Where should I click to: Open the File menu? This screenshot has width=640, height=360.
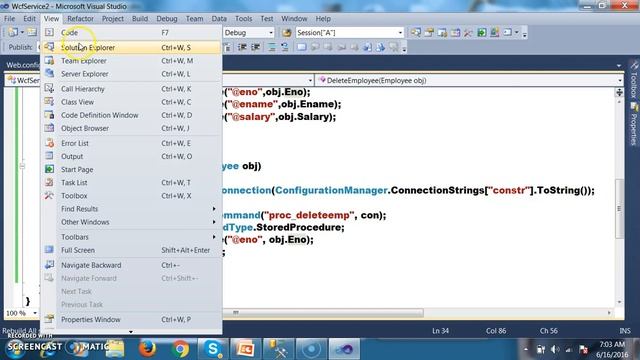(x=9, y=19)
